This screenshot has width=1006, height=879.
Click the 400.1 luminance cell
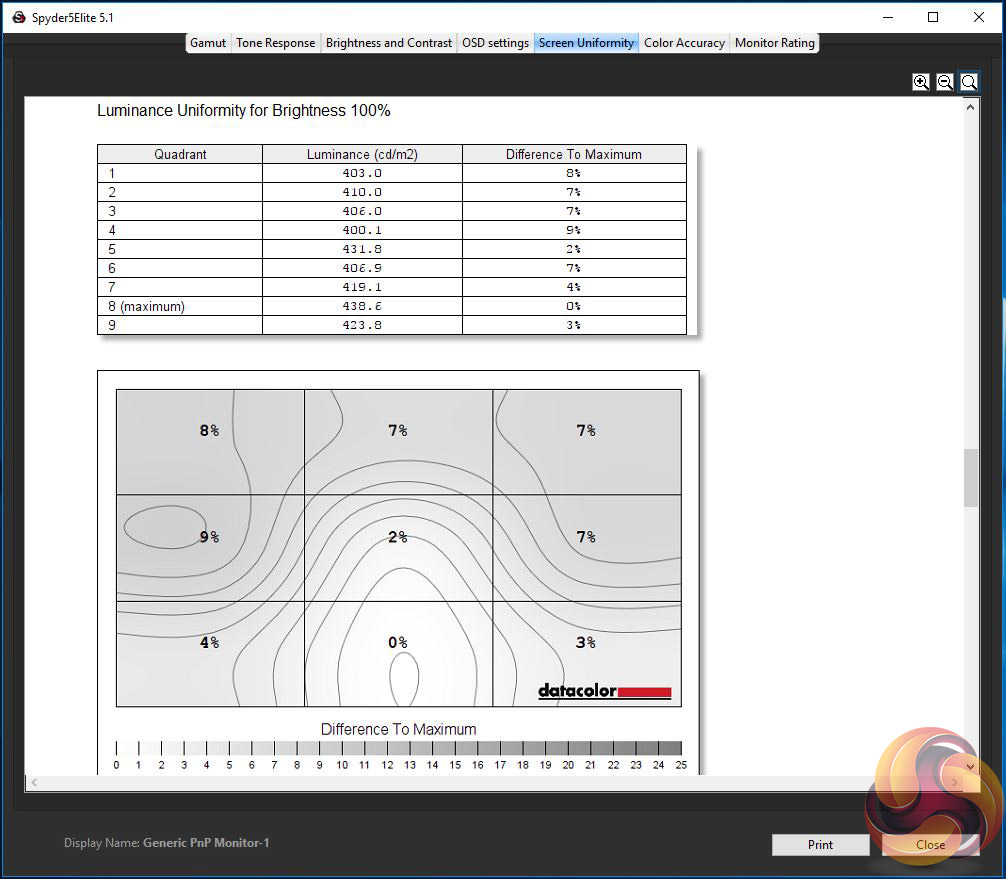(362, 230)
